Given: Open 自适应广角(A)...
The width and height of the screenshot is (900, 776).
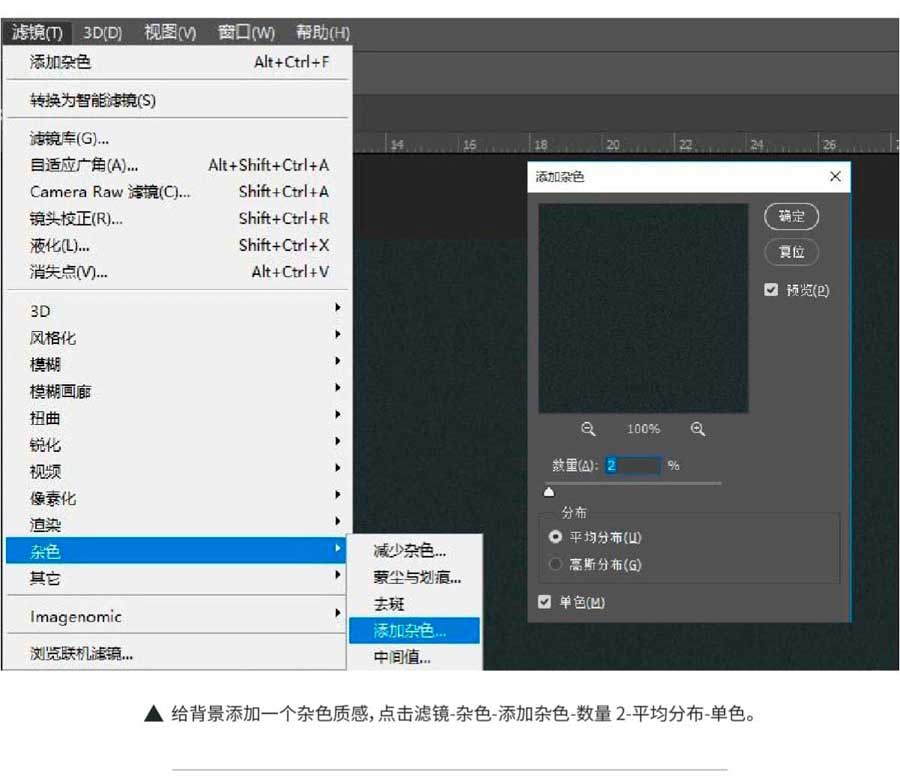Looking at the screenshot, I should (x=176, y=165).
